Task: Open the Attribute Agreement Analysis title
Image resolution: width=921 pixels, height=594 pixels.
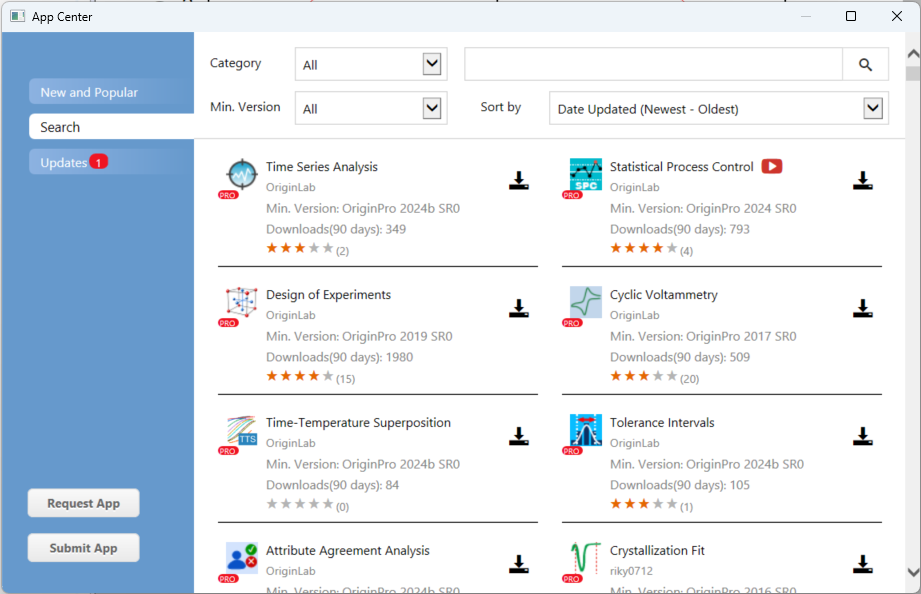Action: point(348,551)
